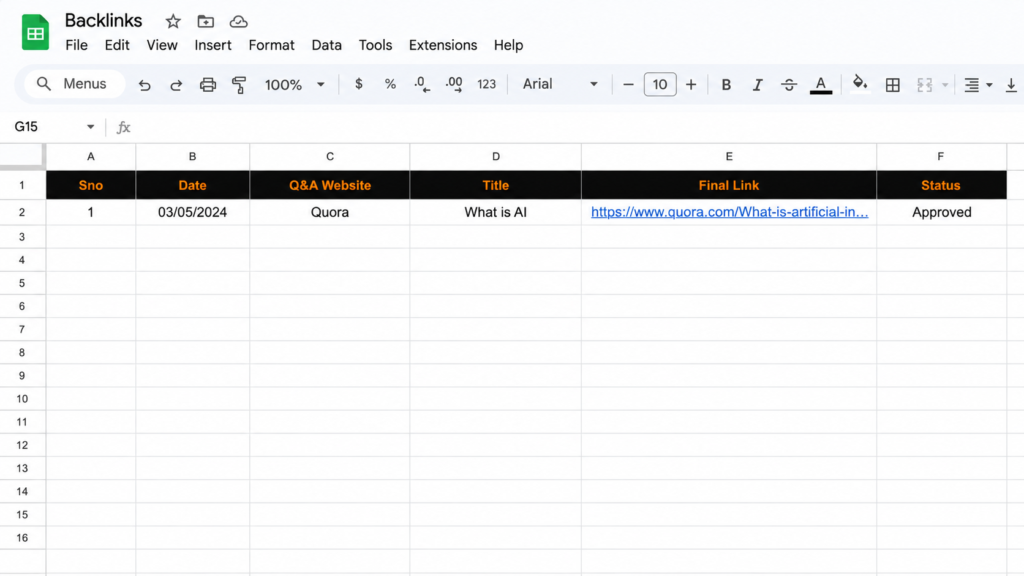Image resolution: width=1024 pixels, height=576 pixels.
Task: Decrease font size with minus
Action: 628,84
